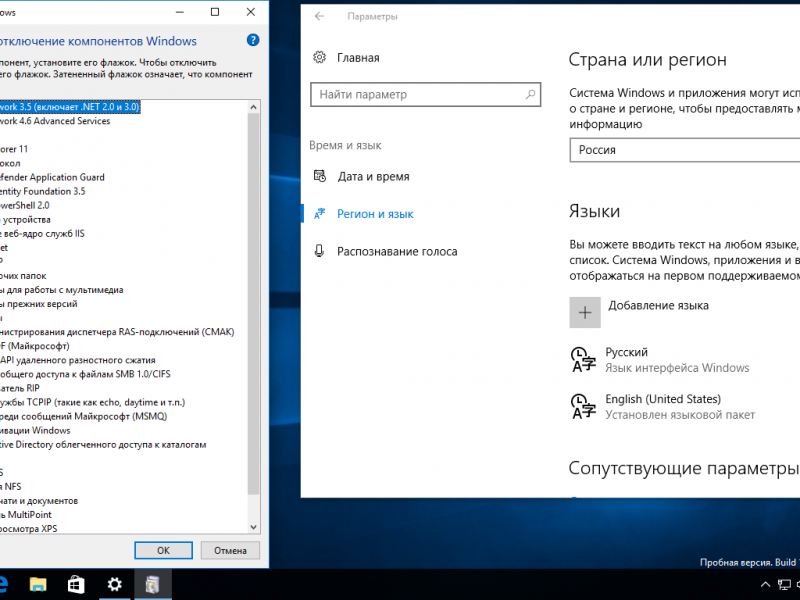Image resolution: width=800 pixels, height=600 pixels.
Task: Select the row ending "очих папок"
Action: click(x=23, y=276)
